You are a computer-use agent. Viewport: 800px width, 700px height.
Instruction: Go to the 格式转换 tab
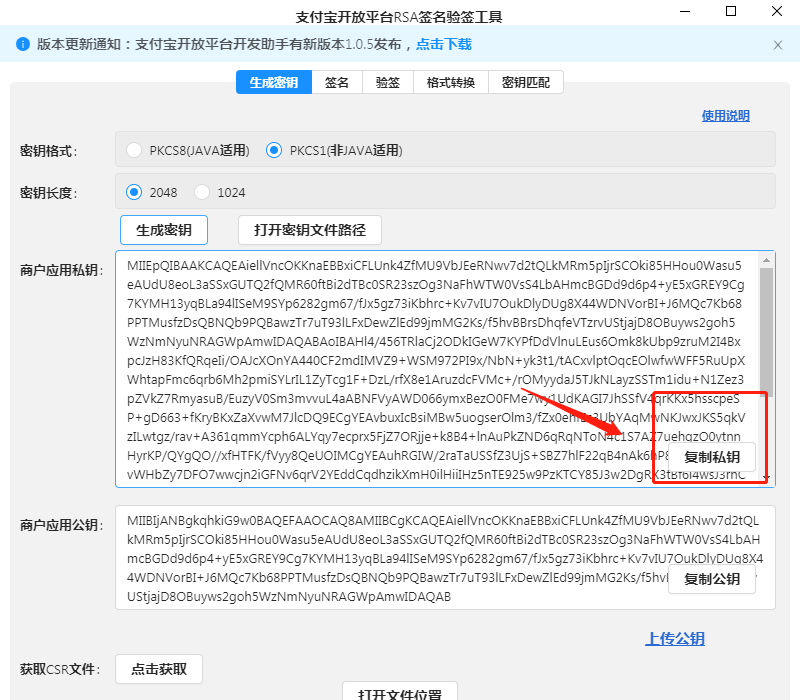point(451,83)
